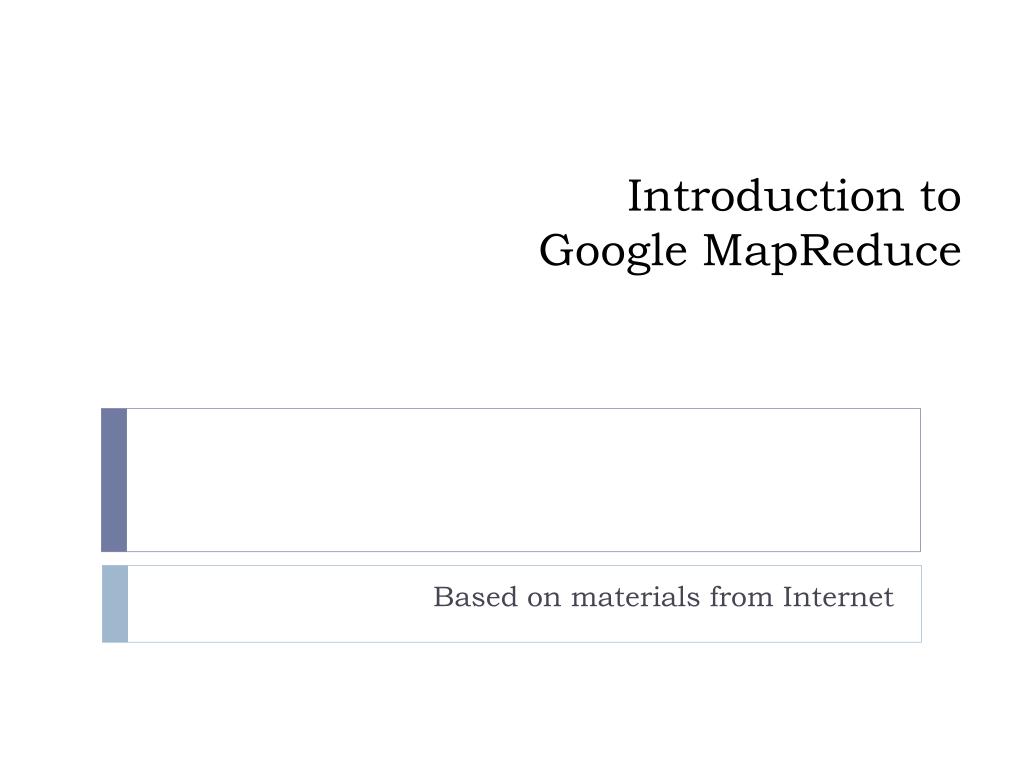
Task: Click the word "MapReduce" in the title
Action: [x=832, y=251]
